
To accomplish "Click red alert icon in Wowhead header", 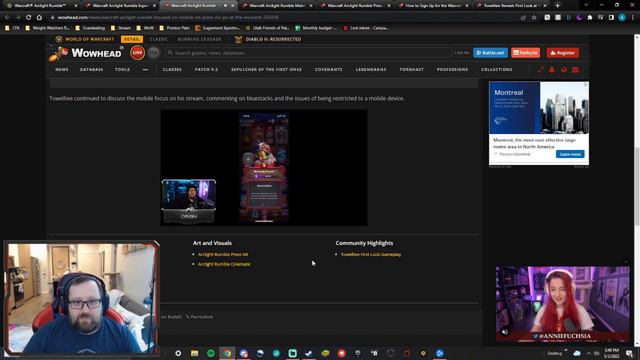I will pyautogui.click(x=552, y=70).
